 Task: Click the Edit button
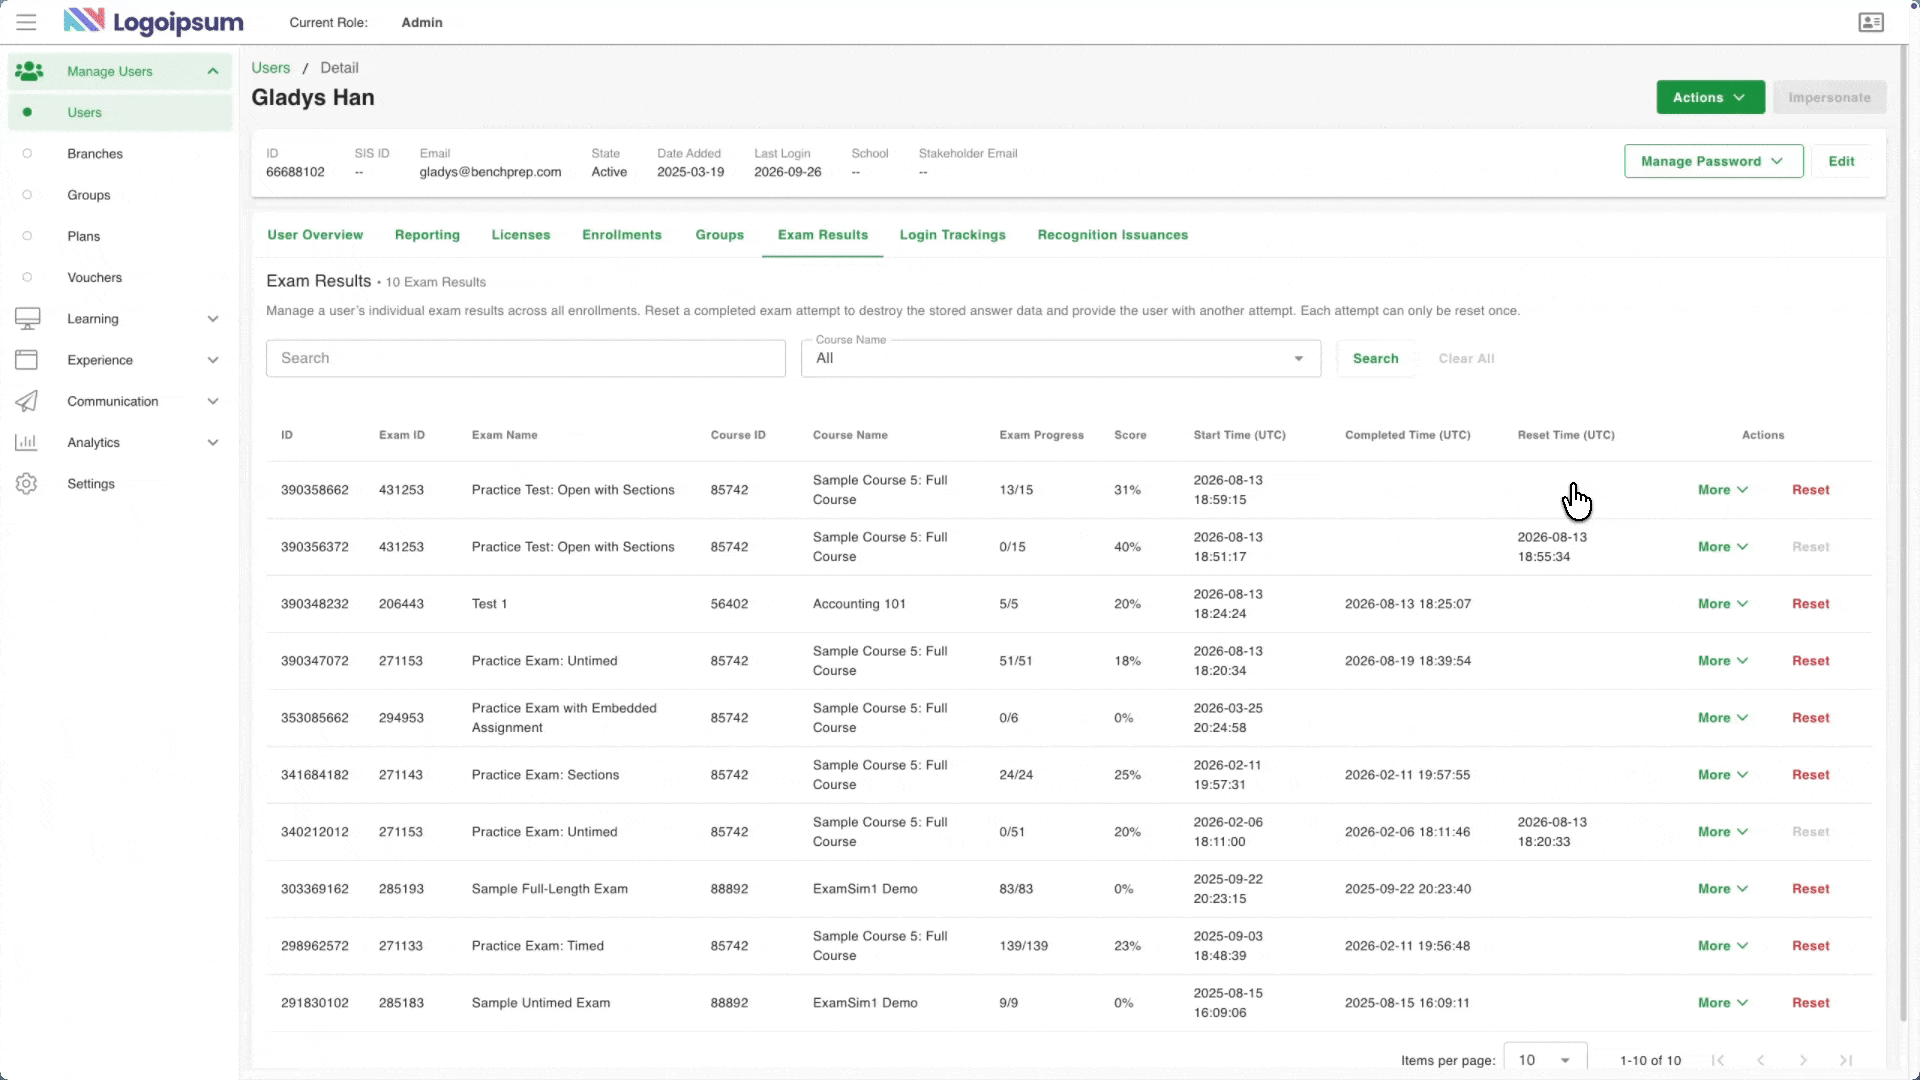(1841, 161)
